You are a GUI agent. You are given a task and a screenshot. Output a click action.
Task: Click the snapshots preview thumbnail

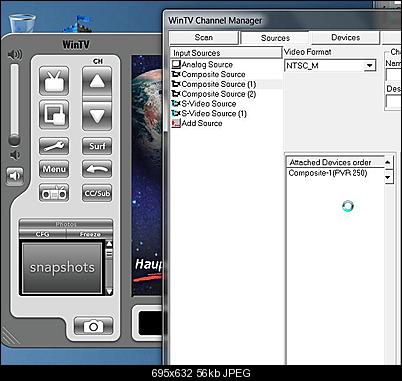[x=62, y=268]
